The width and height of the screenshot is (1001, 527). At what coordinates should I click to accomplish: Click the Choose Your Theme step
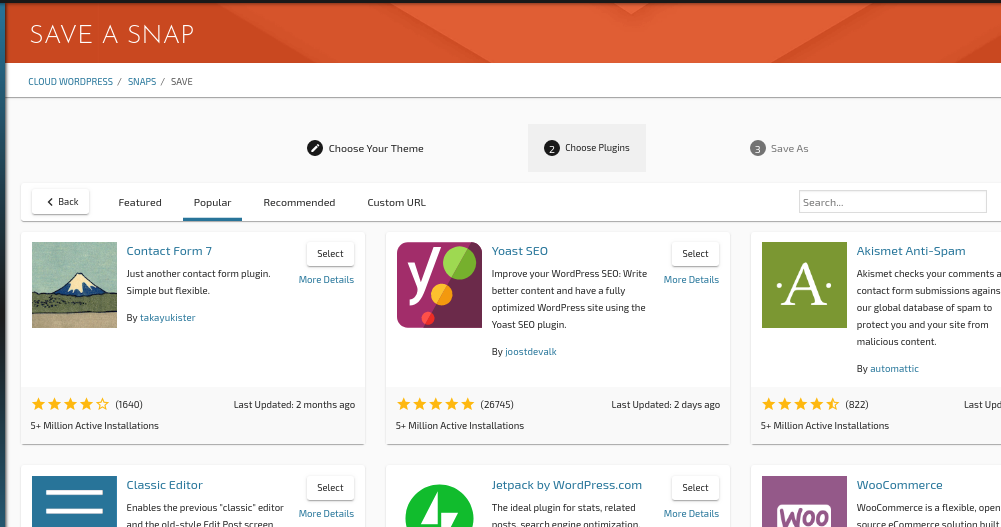click(x=365, y=148)
